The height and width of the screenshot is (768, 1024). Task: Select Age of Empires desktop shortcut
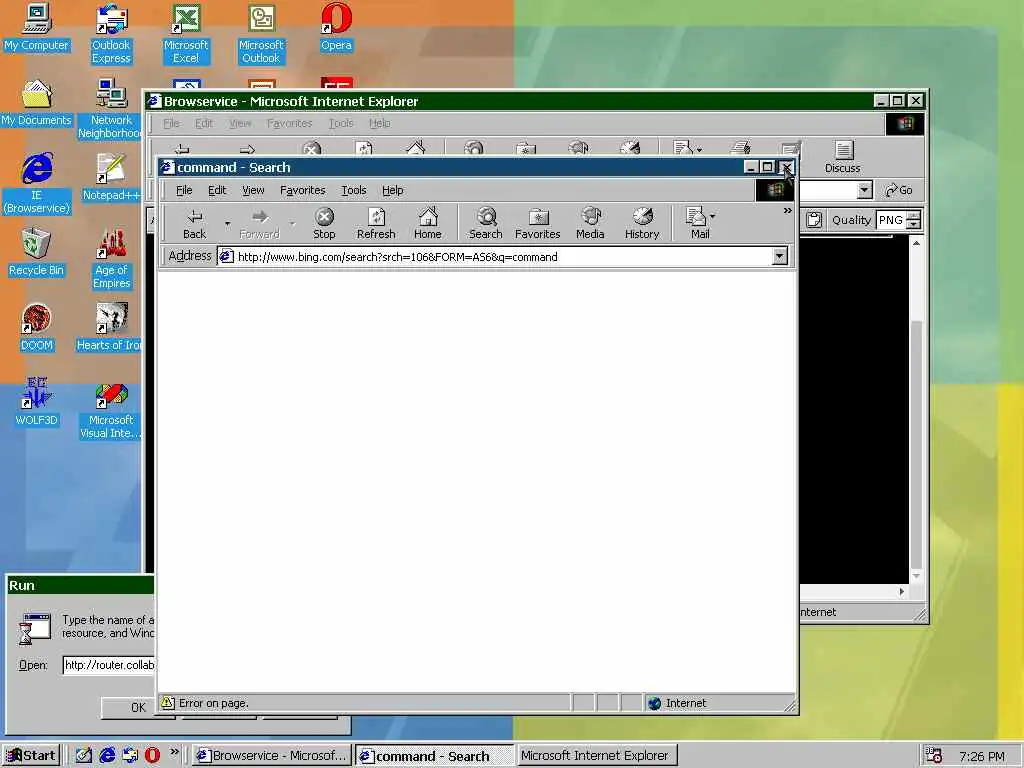point(111,259)
